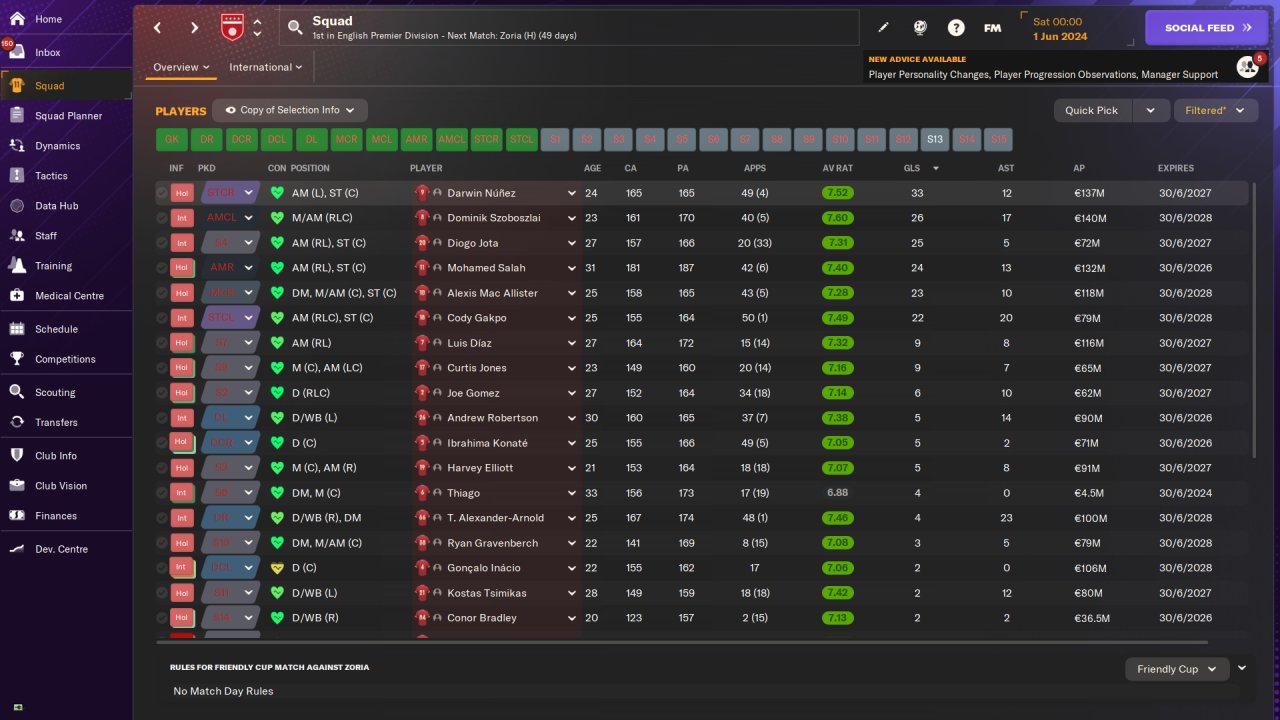Open the Filtered dropdown
Image resolution: width=1280 pixels, height=720 pixels.
click(x=1215, y=110)
